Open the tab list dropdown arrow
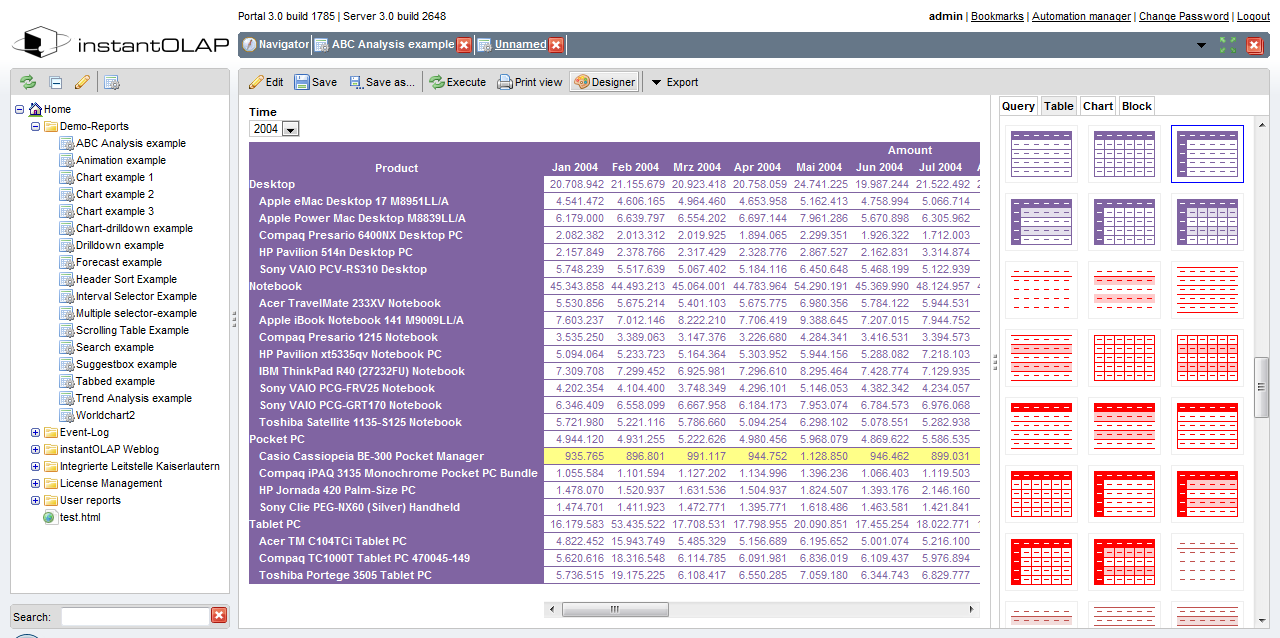Screen dimensions: 1280x638 coord(1201,46)
